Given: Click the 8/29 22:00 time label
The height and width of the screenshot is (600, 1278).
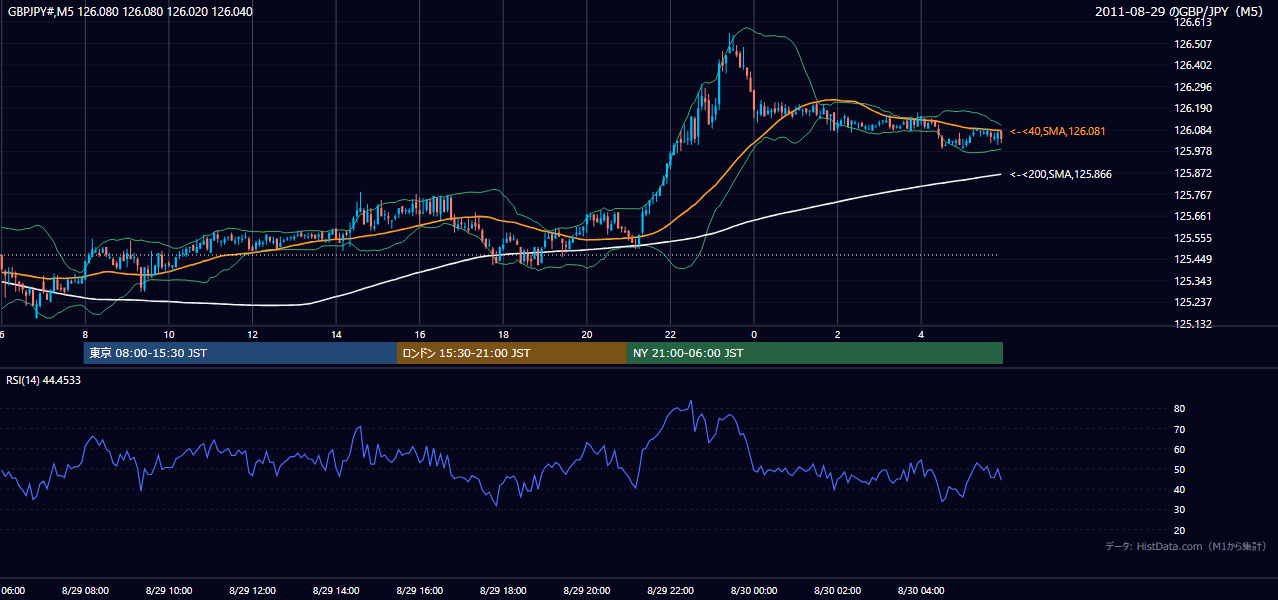Looking at the screenshot, I should [x=670, y=591].
